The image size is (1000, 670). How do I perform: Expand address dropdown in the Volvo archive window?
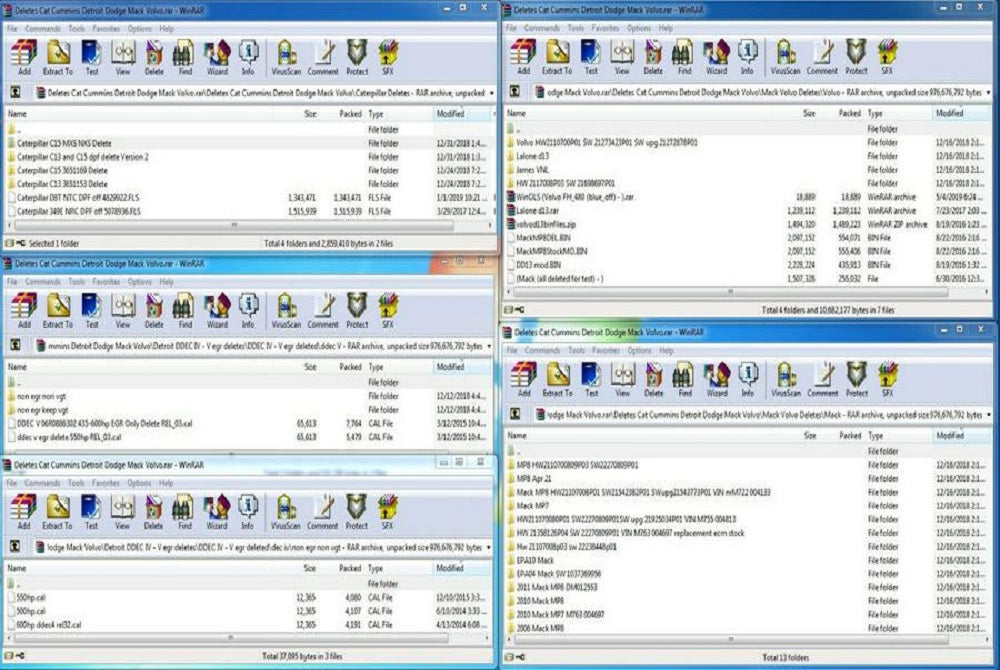(x=990, y=93)
